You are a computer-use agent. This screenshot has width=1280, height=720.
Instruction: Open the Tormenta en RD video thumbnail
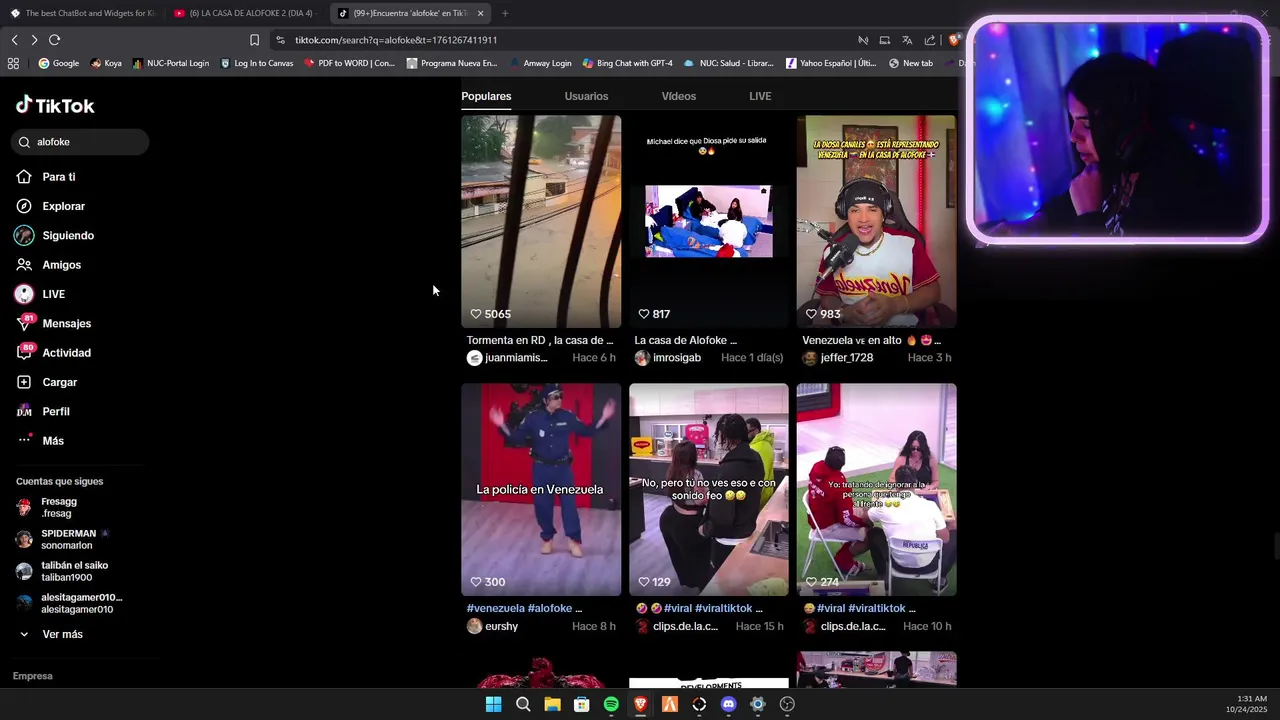[541, 221]
